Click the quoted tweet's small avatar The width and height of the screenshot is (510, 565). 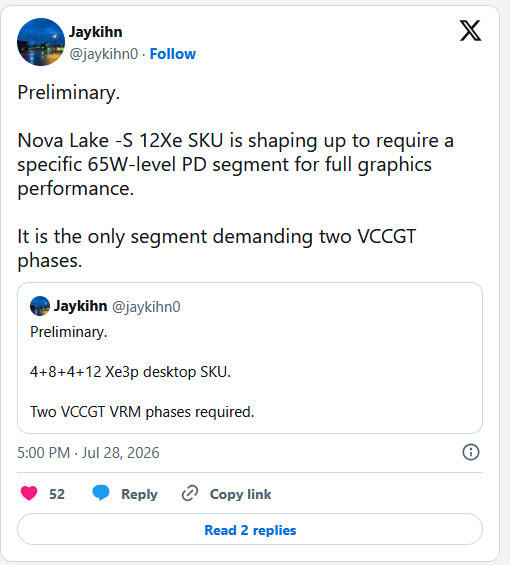pyautogui.click(x=40, y=306)
